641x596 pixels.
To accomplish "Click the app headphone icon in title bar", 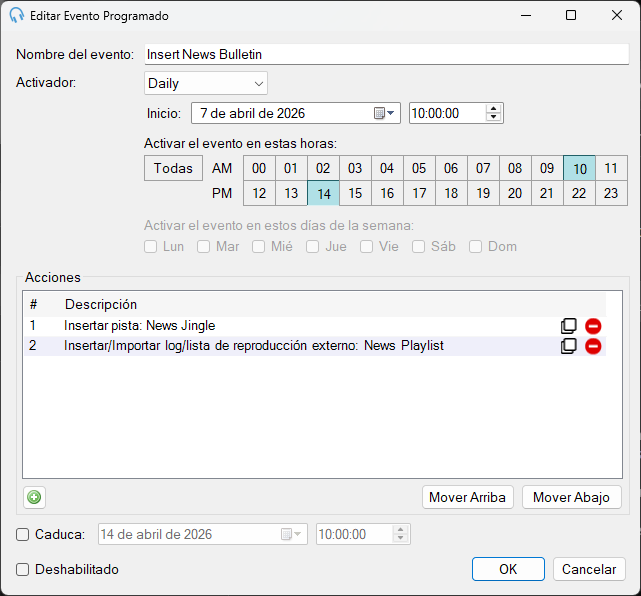I will [x=17, y=15].
